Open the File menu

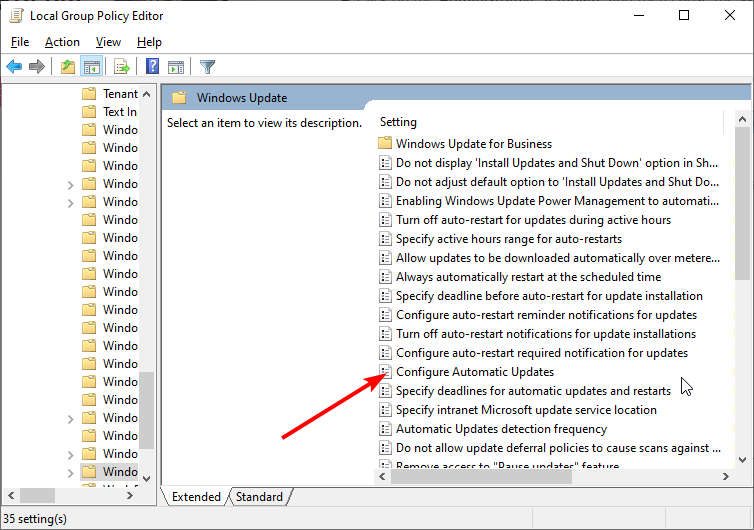(x=20, y=42)
